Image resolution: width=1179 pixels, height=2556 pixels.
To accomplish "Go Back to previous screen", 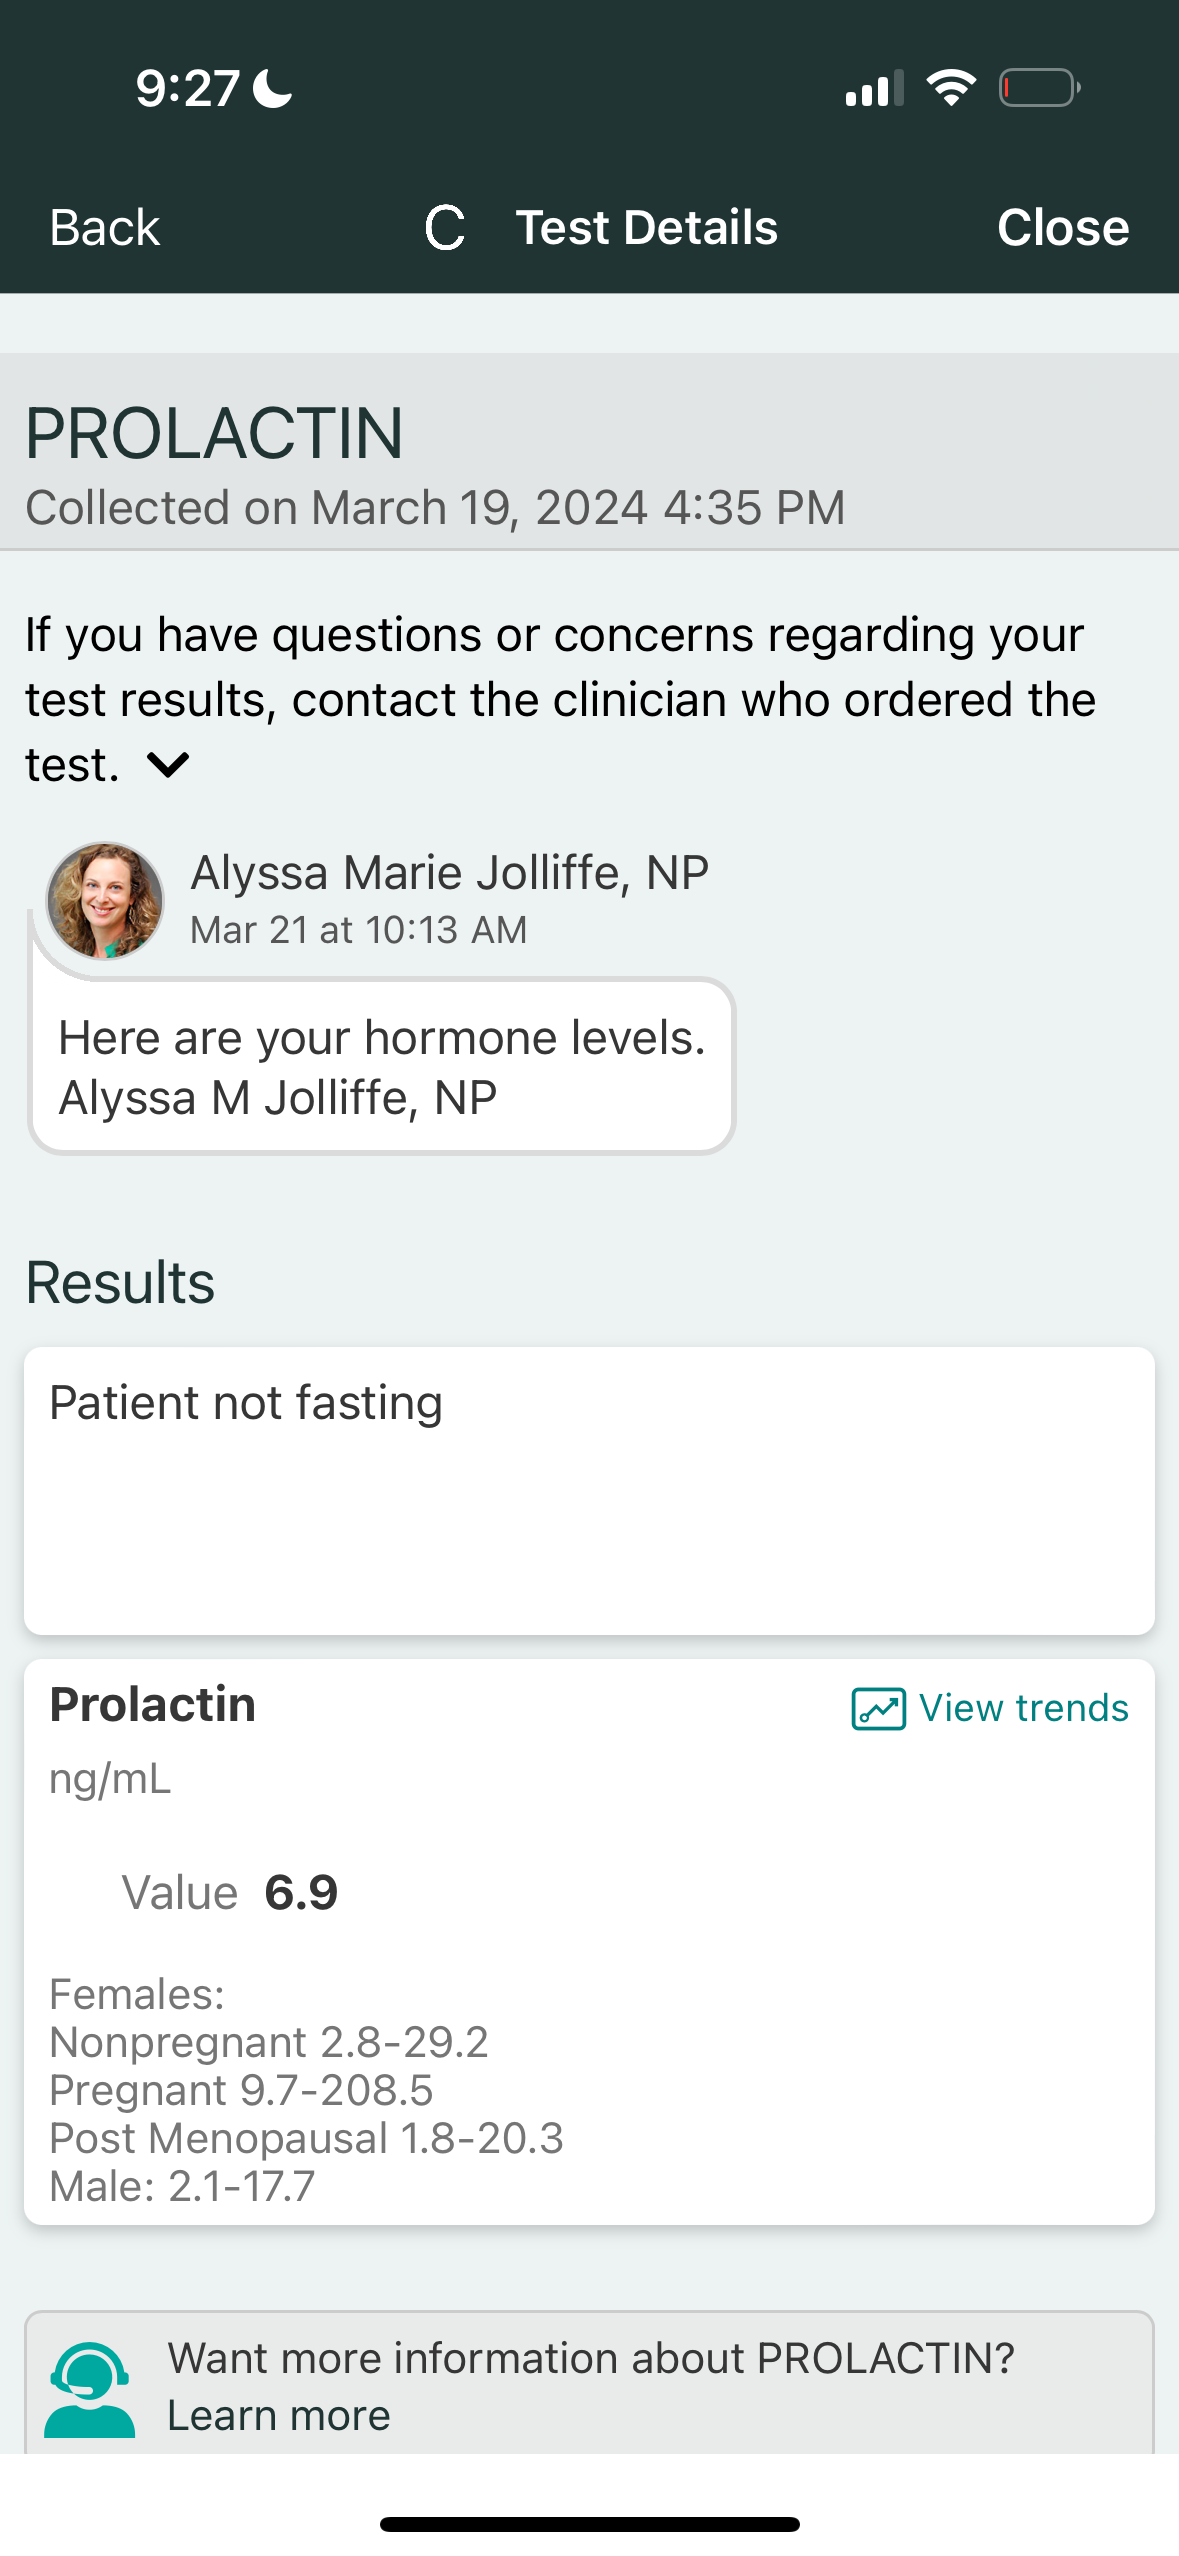I will 105,228.
